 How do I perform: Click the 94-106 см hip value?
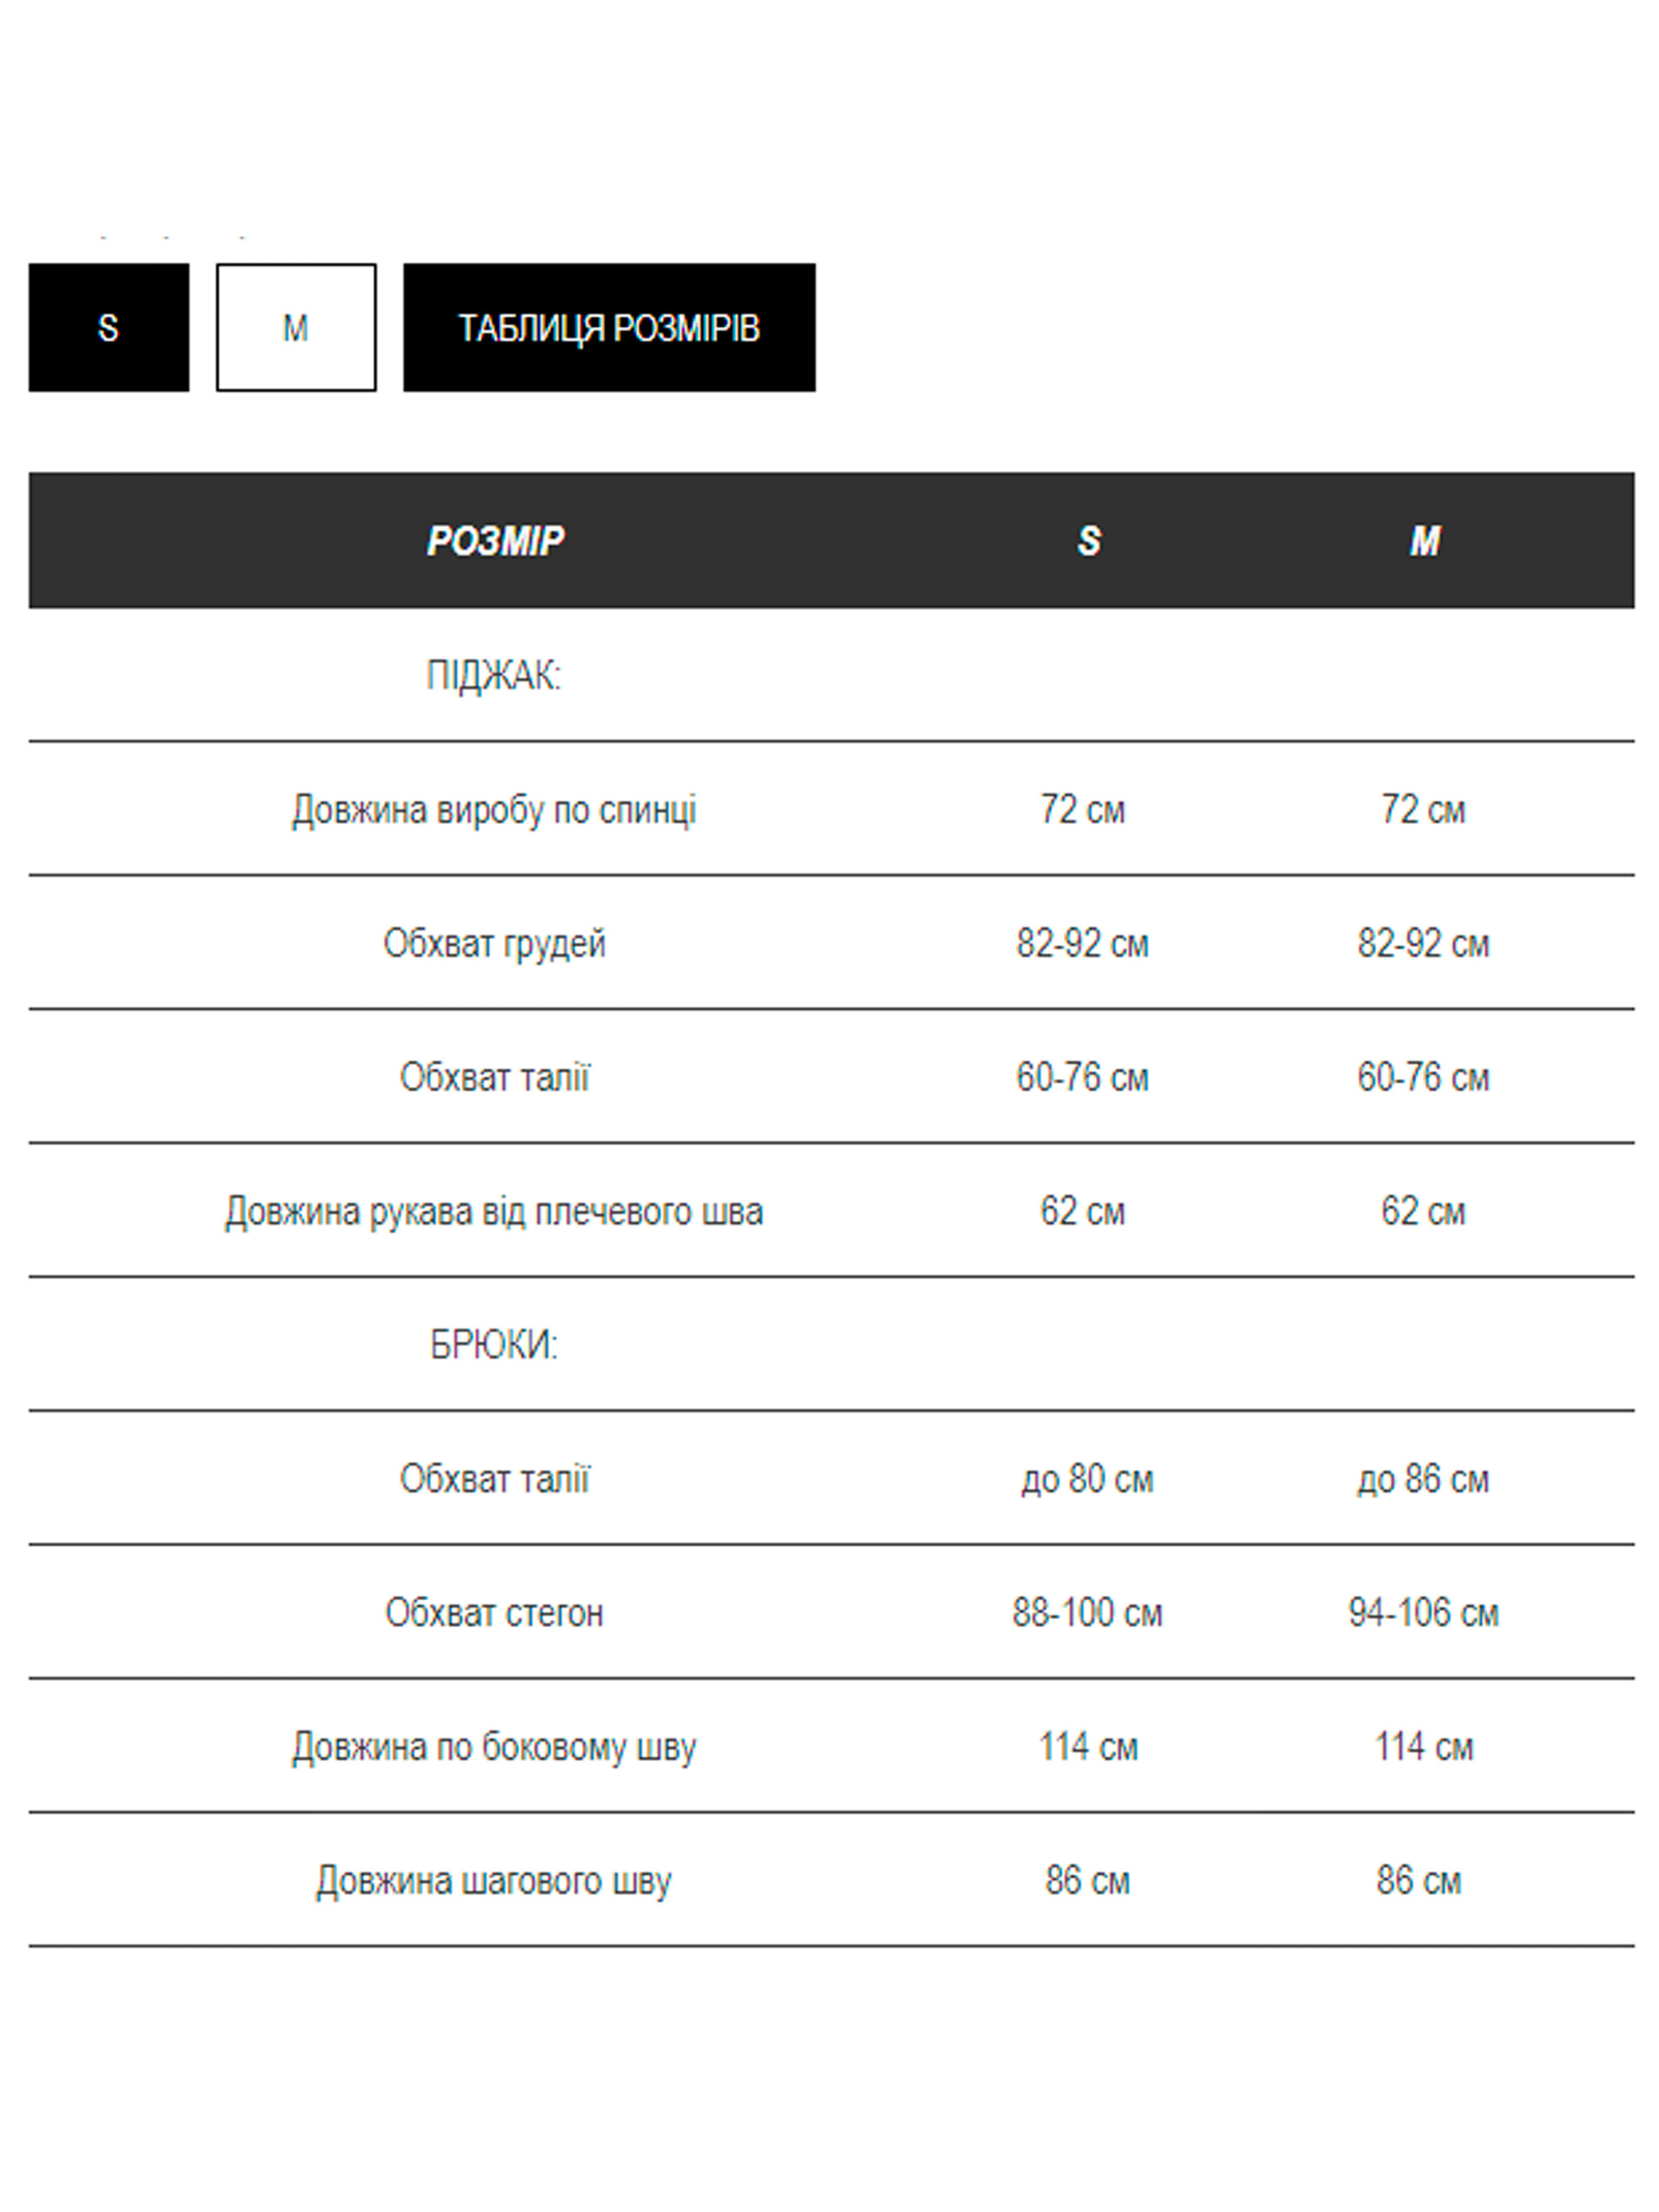point(1423,1613)
